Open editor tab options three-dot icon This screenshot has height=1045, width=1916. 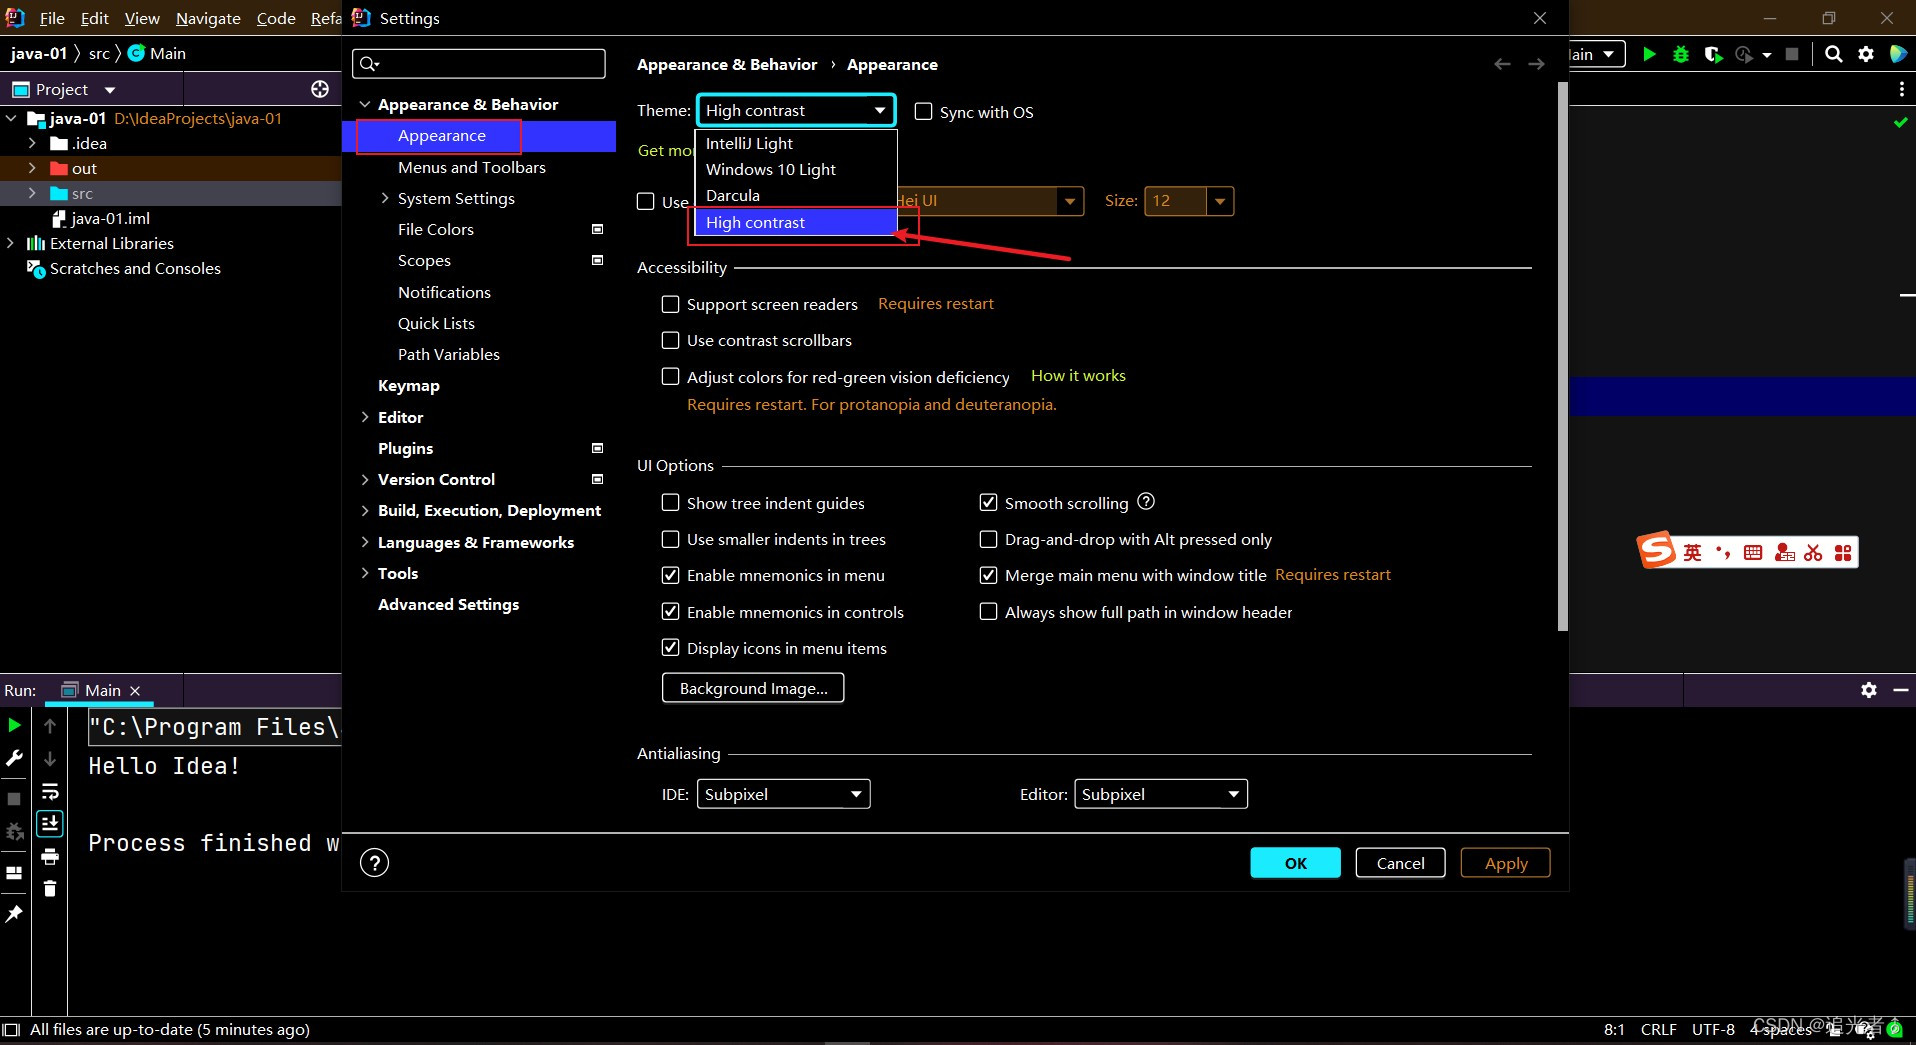(x=1901, y=89)
